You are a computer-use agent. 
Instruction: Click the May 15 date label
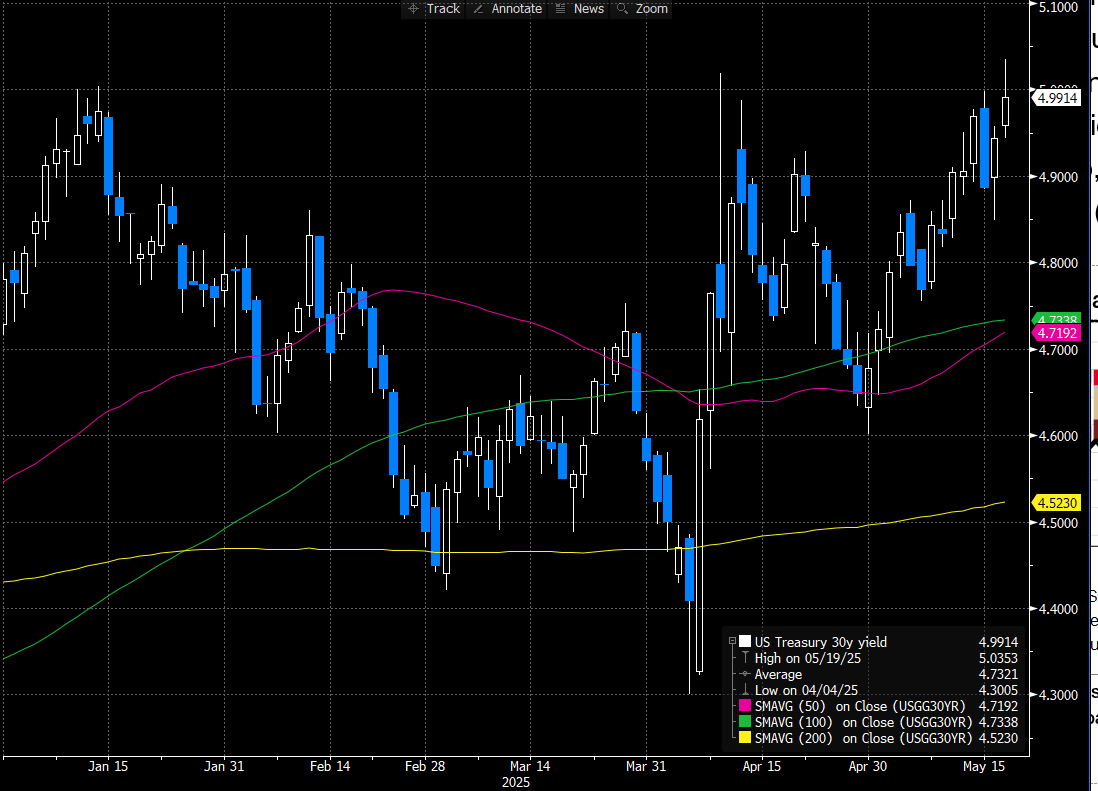[984, 766]
